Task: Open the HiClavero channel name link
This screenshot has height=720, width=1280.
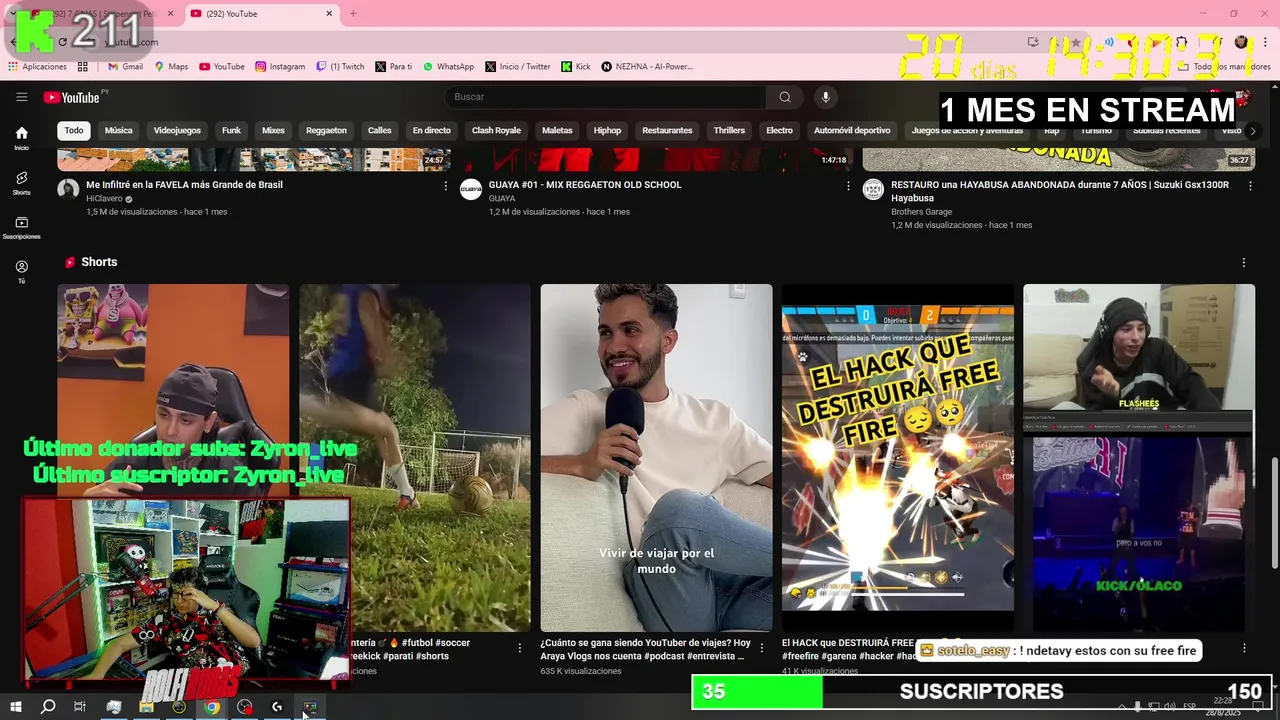Action: [x=104, y=199]
